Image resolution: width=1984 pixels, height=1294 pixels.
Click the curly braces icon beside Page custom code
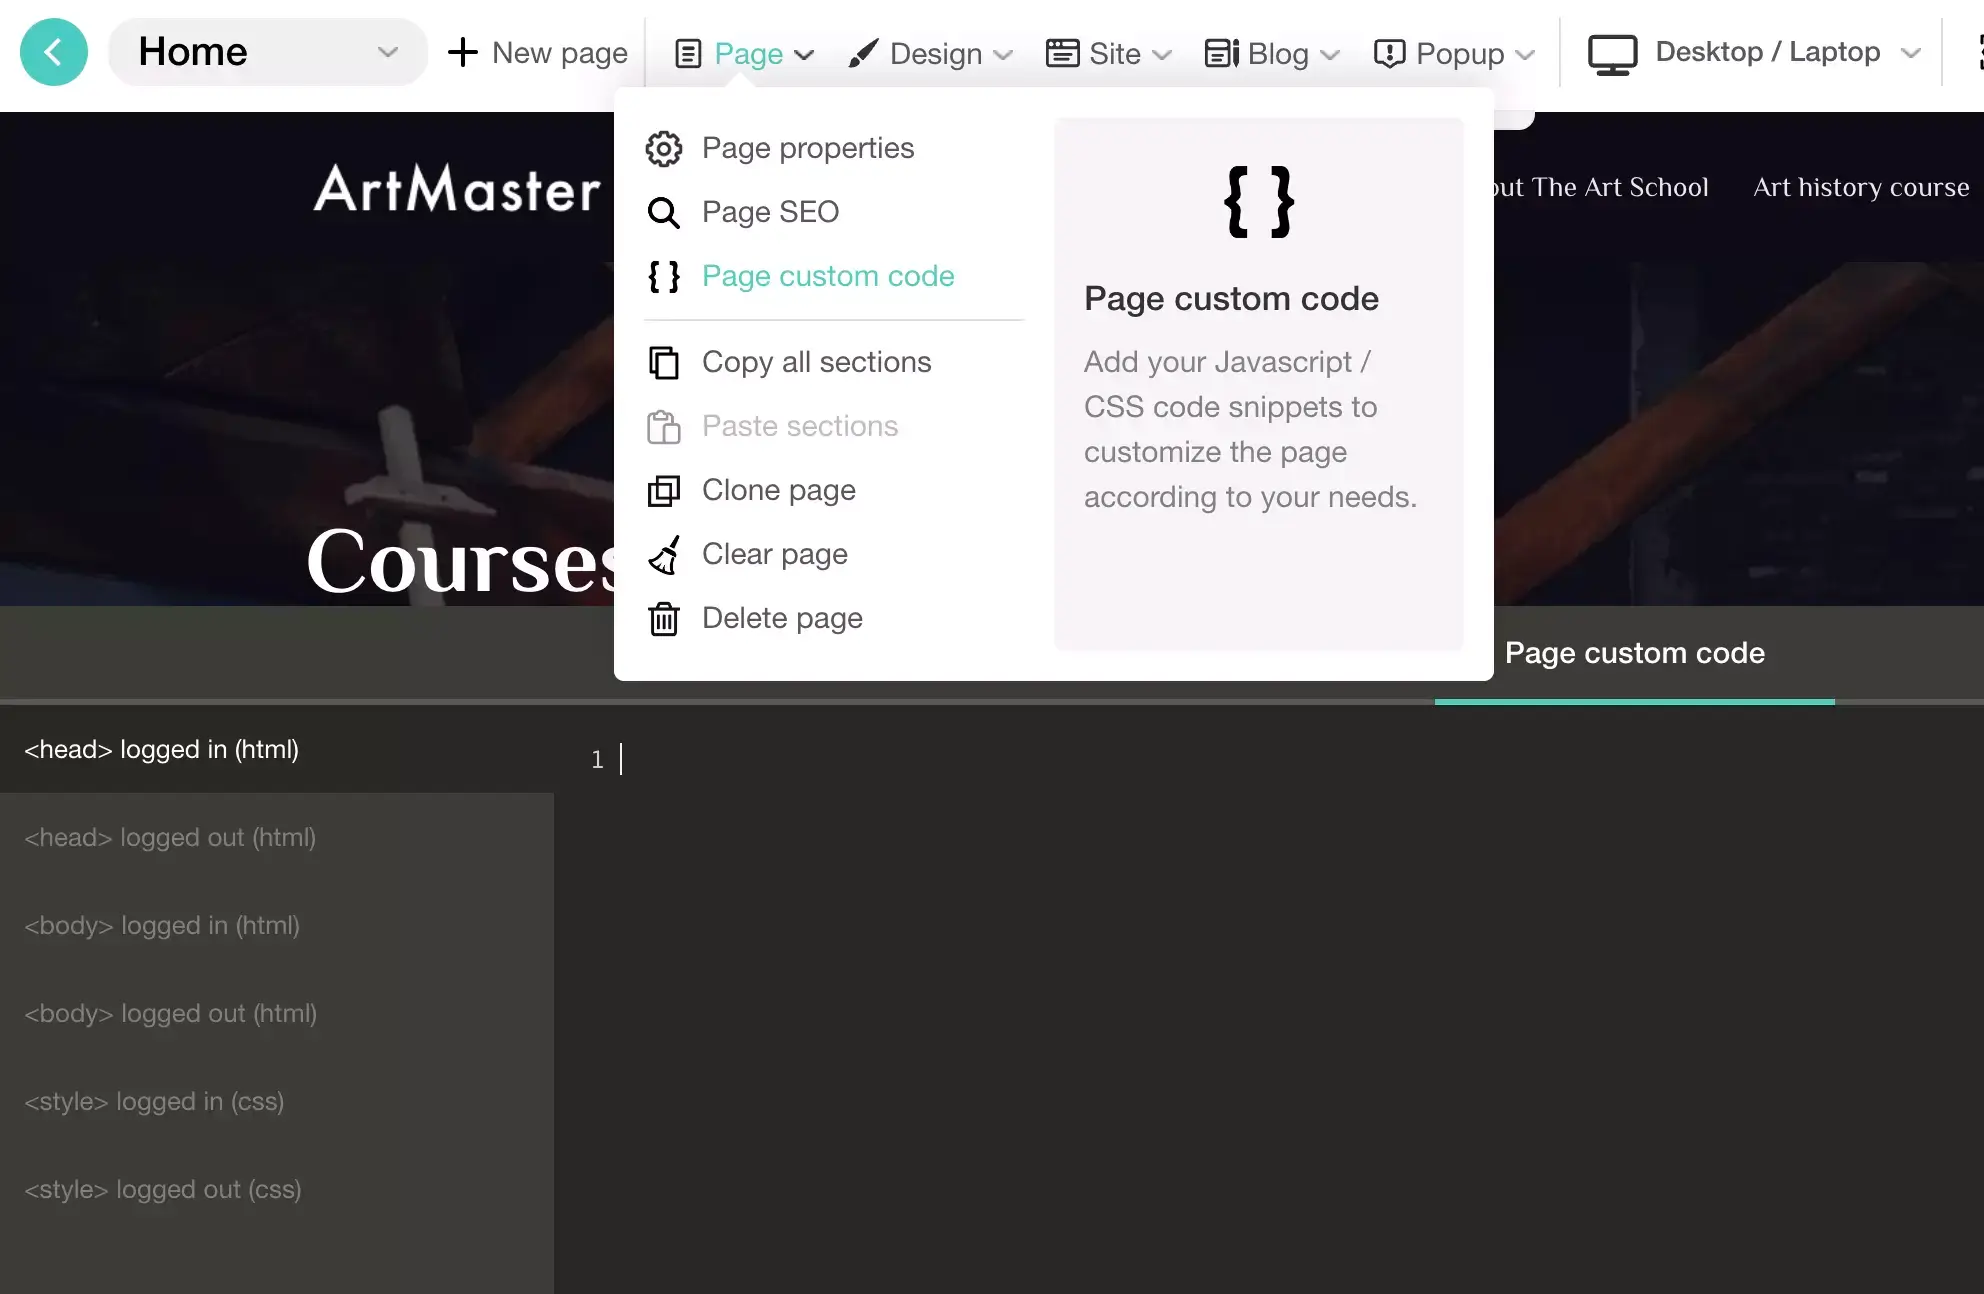pos(663,276)
